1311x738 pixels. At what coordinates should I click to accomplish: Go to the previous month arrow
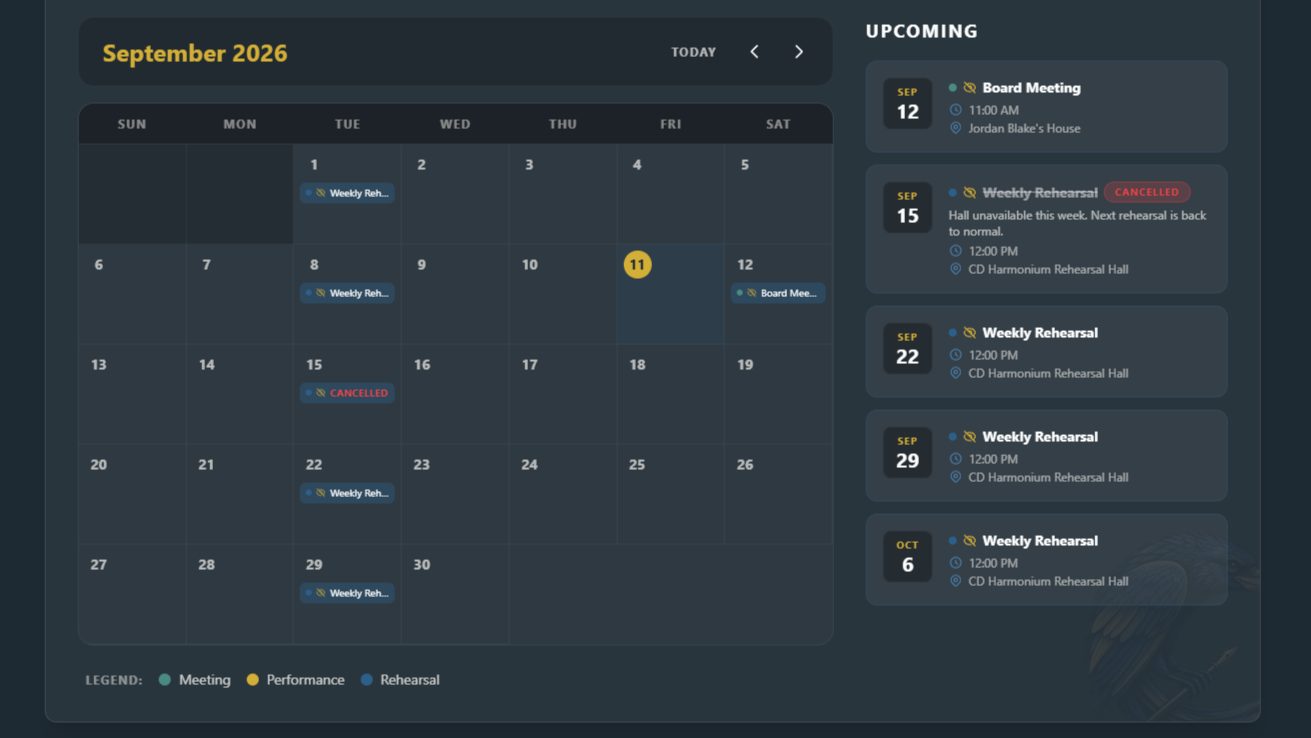pos(754,52)
